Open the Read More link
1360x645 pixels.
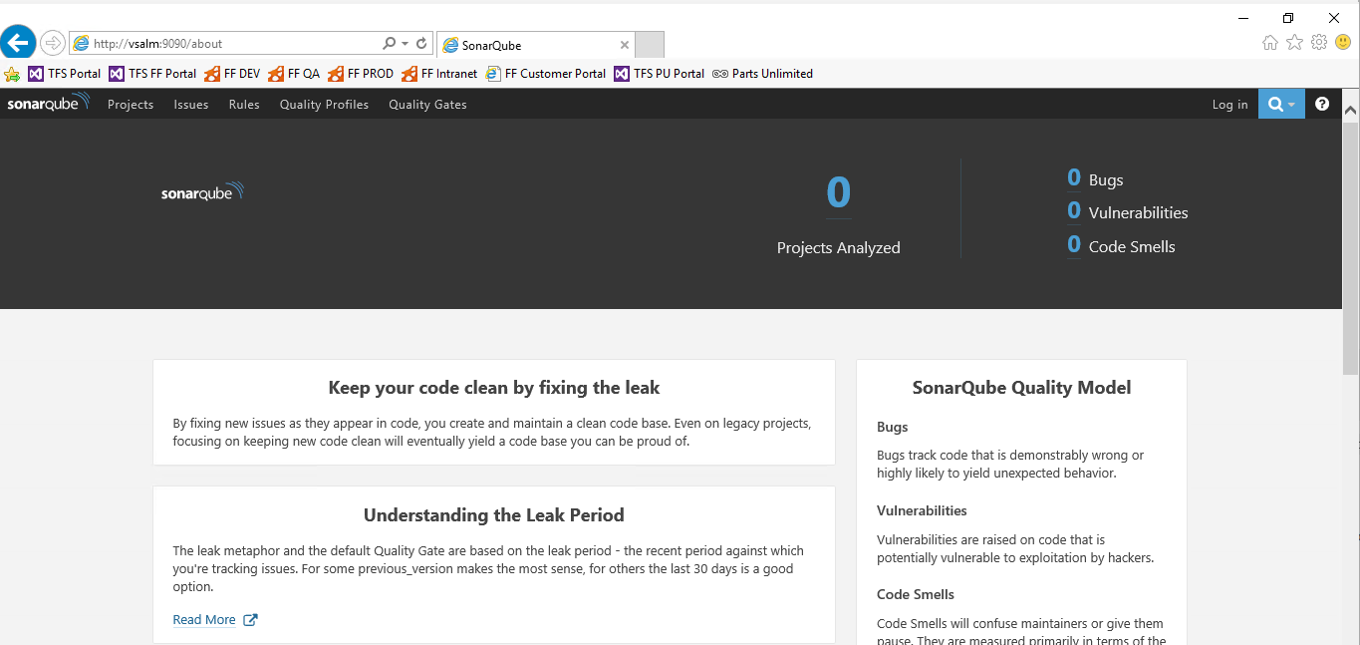tap(204, 620)
